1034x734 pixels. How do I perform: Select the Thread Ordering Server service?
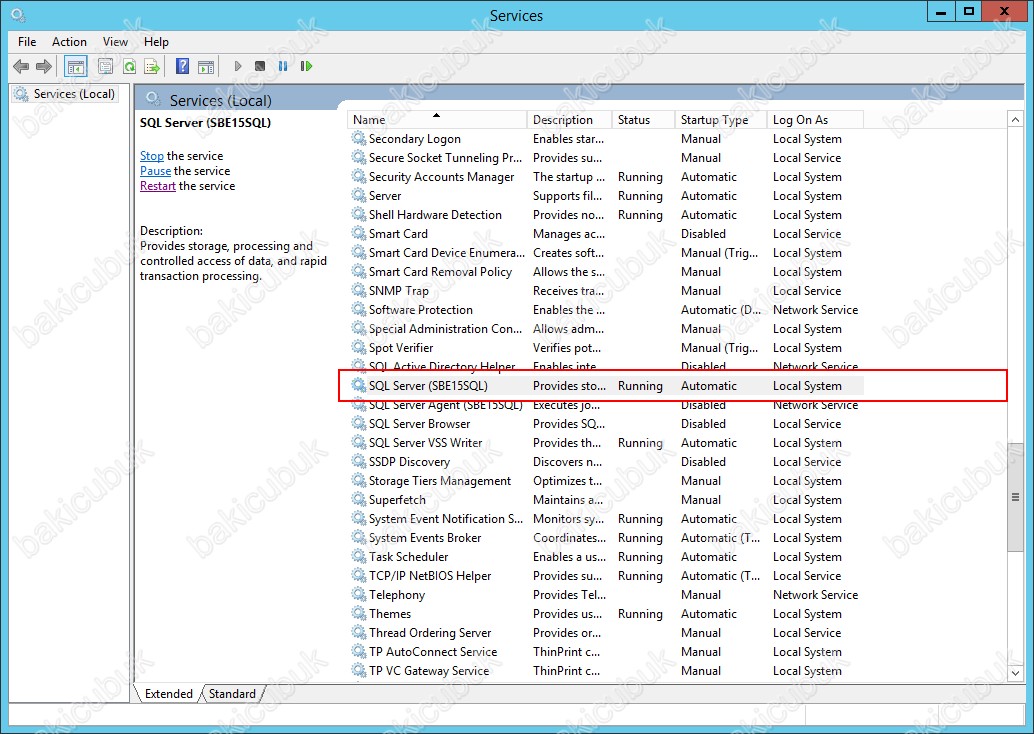[606, 632]
